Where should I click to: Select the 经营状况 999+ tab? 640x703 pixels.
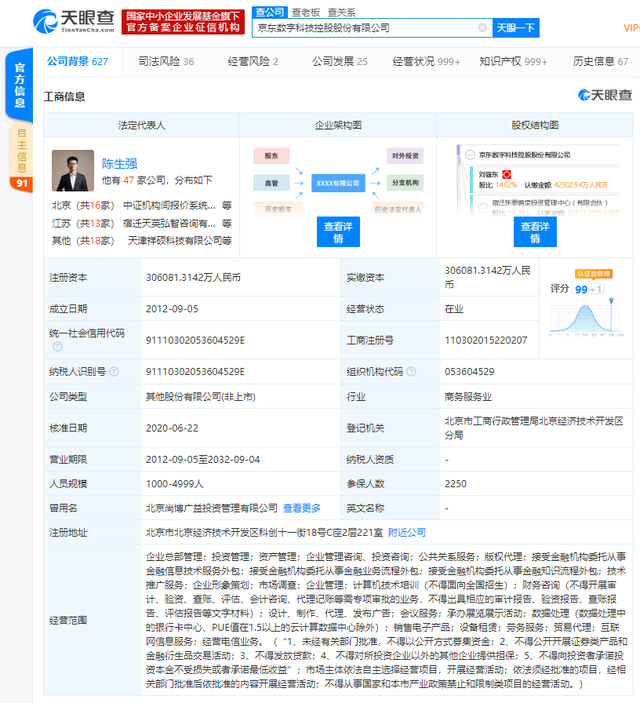pos(426,61)
